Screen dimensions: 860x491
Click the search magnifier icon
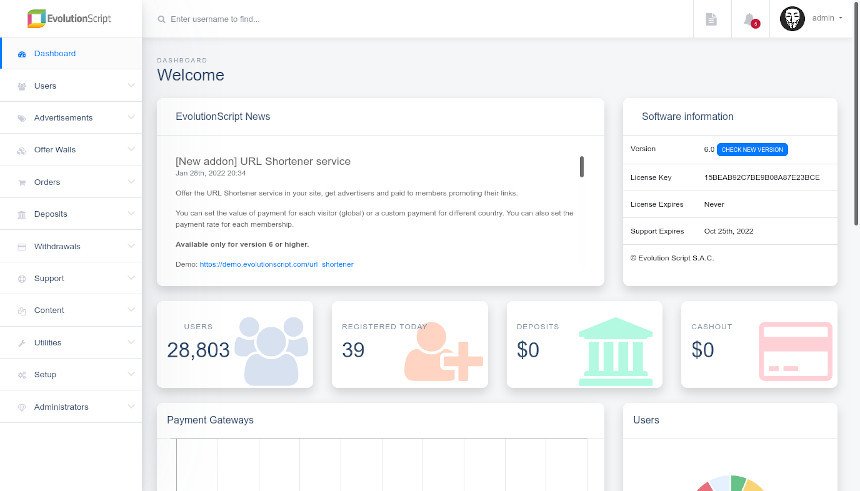pos(161,19)
